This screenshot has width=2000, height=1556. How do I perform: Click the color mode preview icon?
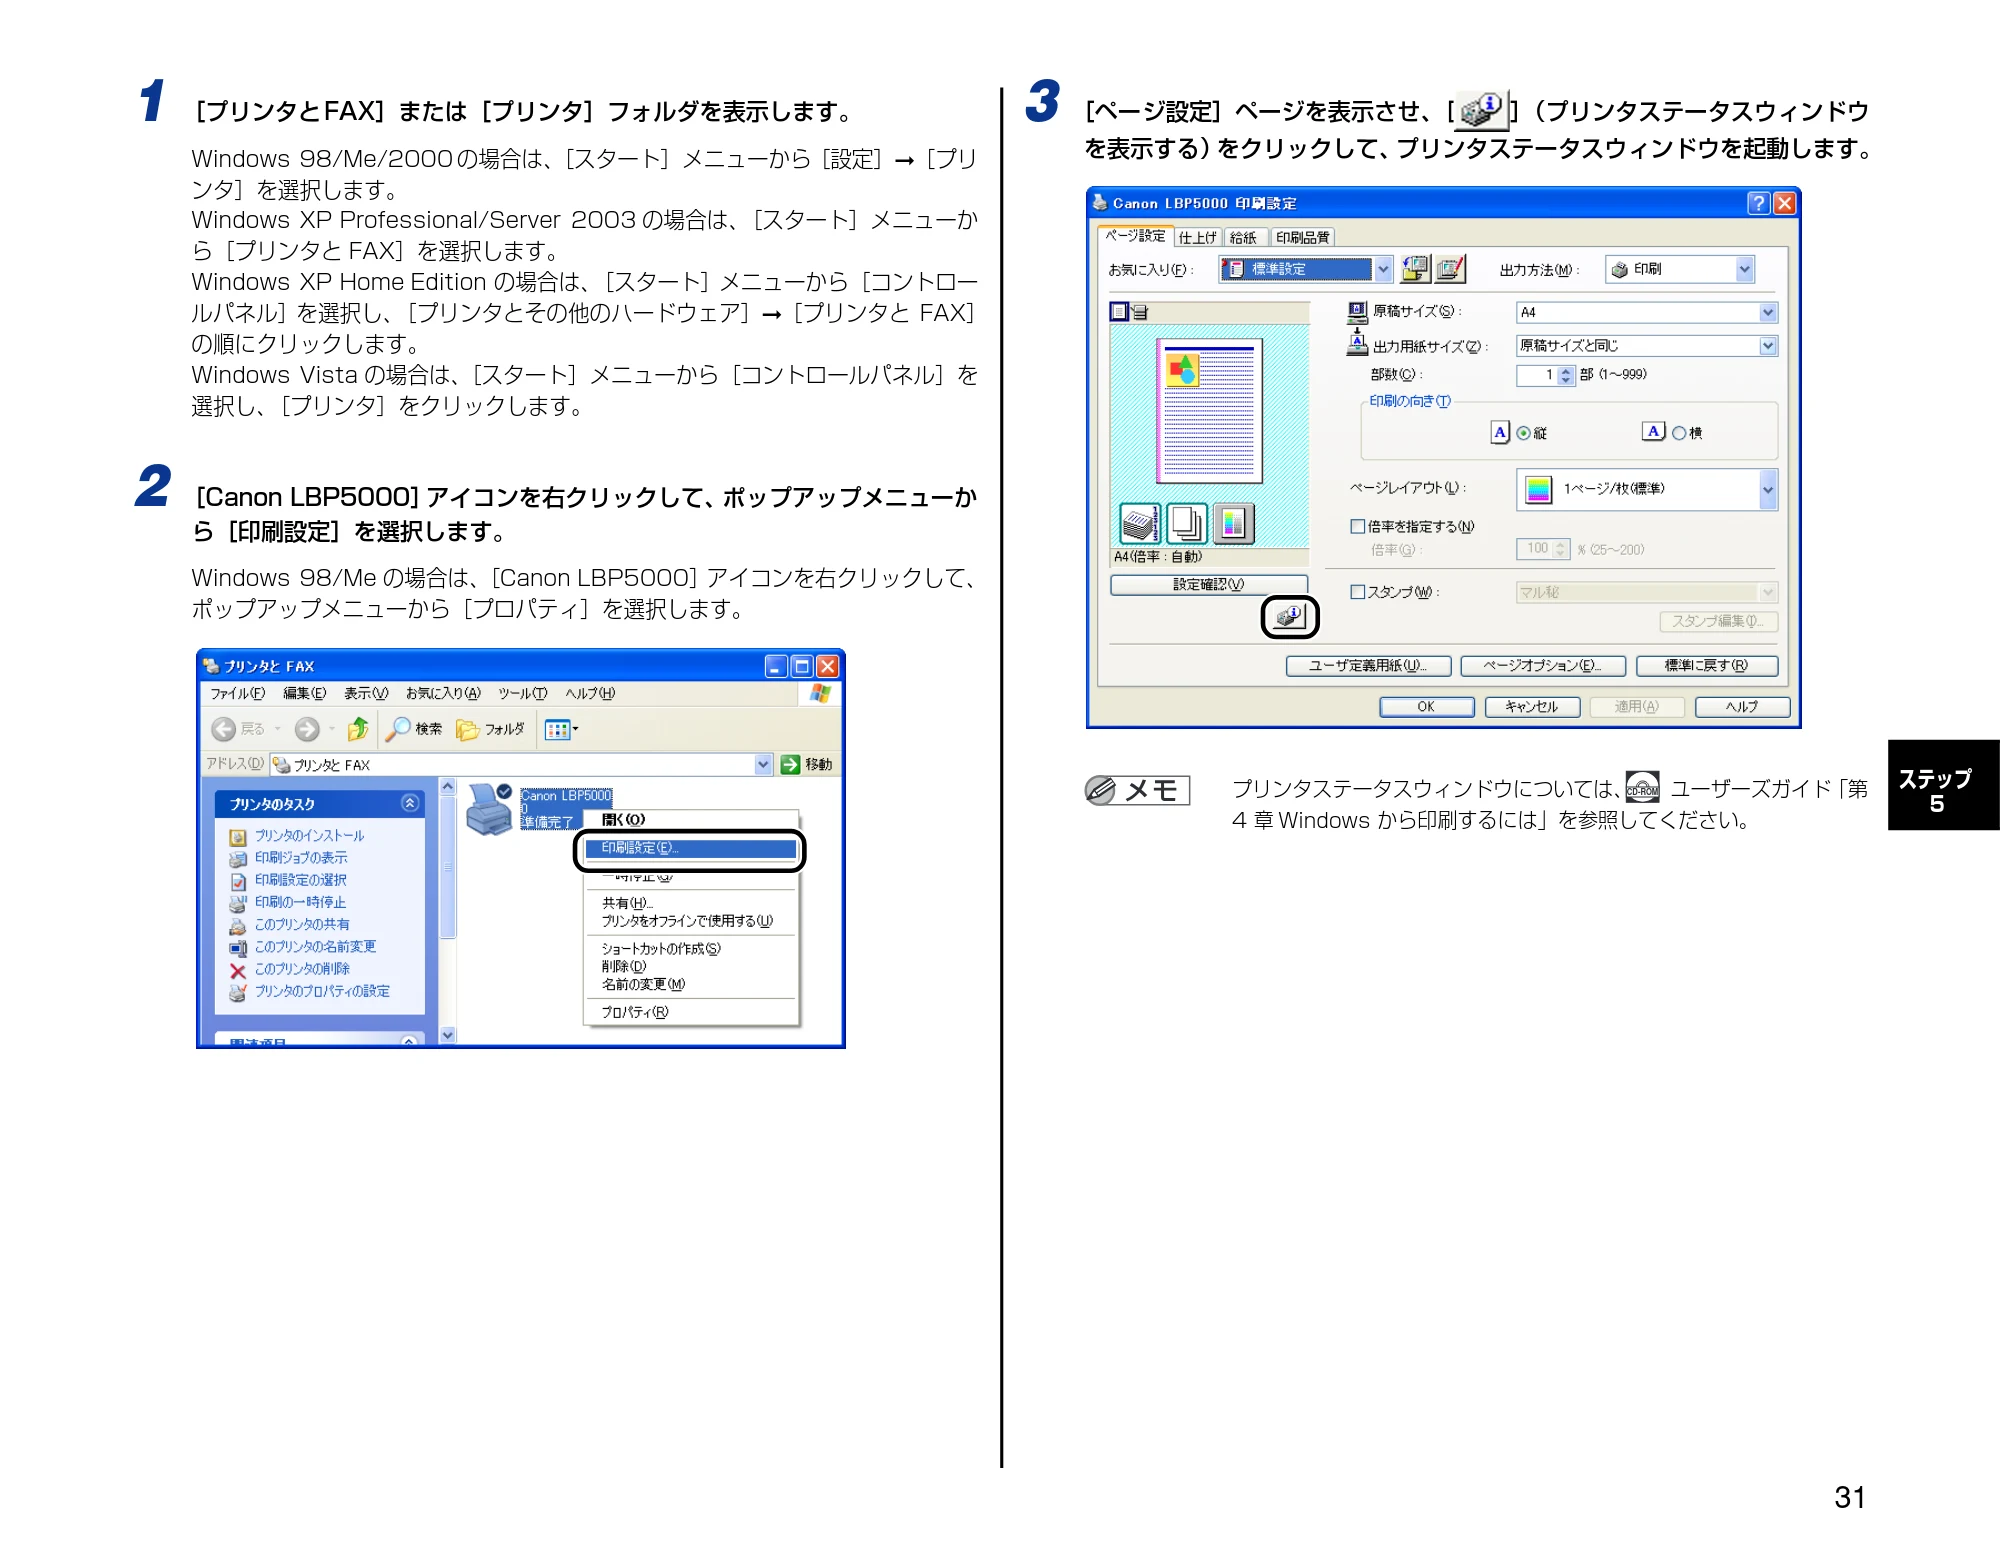1234,523
